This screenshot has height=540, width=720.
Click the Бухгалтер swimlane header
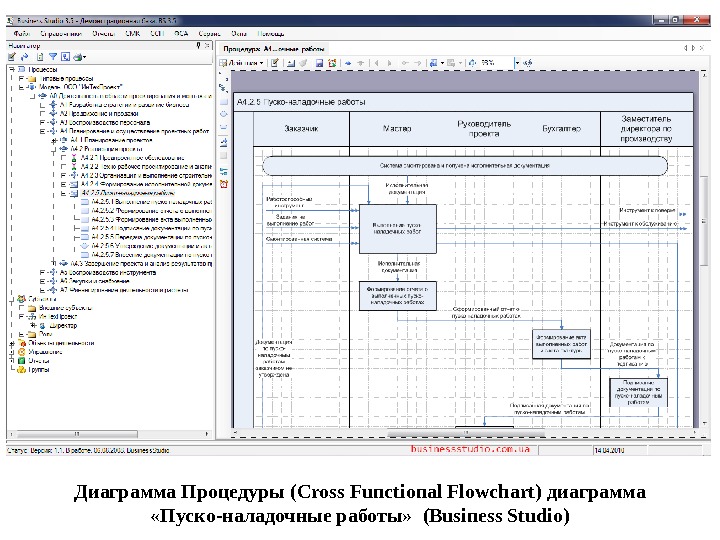[562, 129]
